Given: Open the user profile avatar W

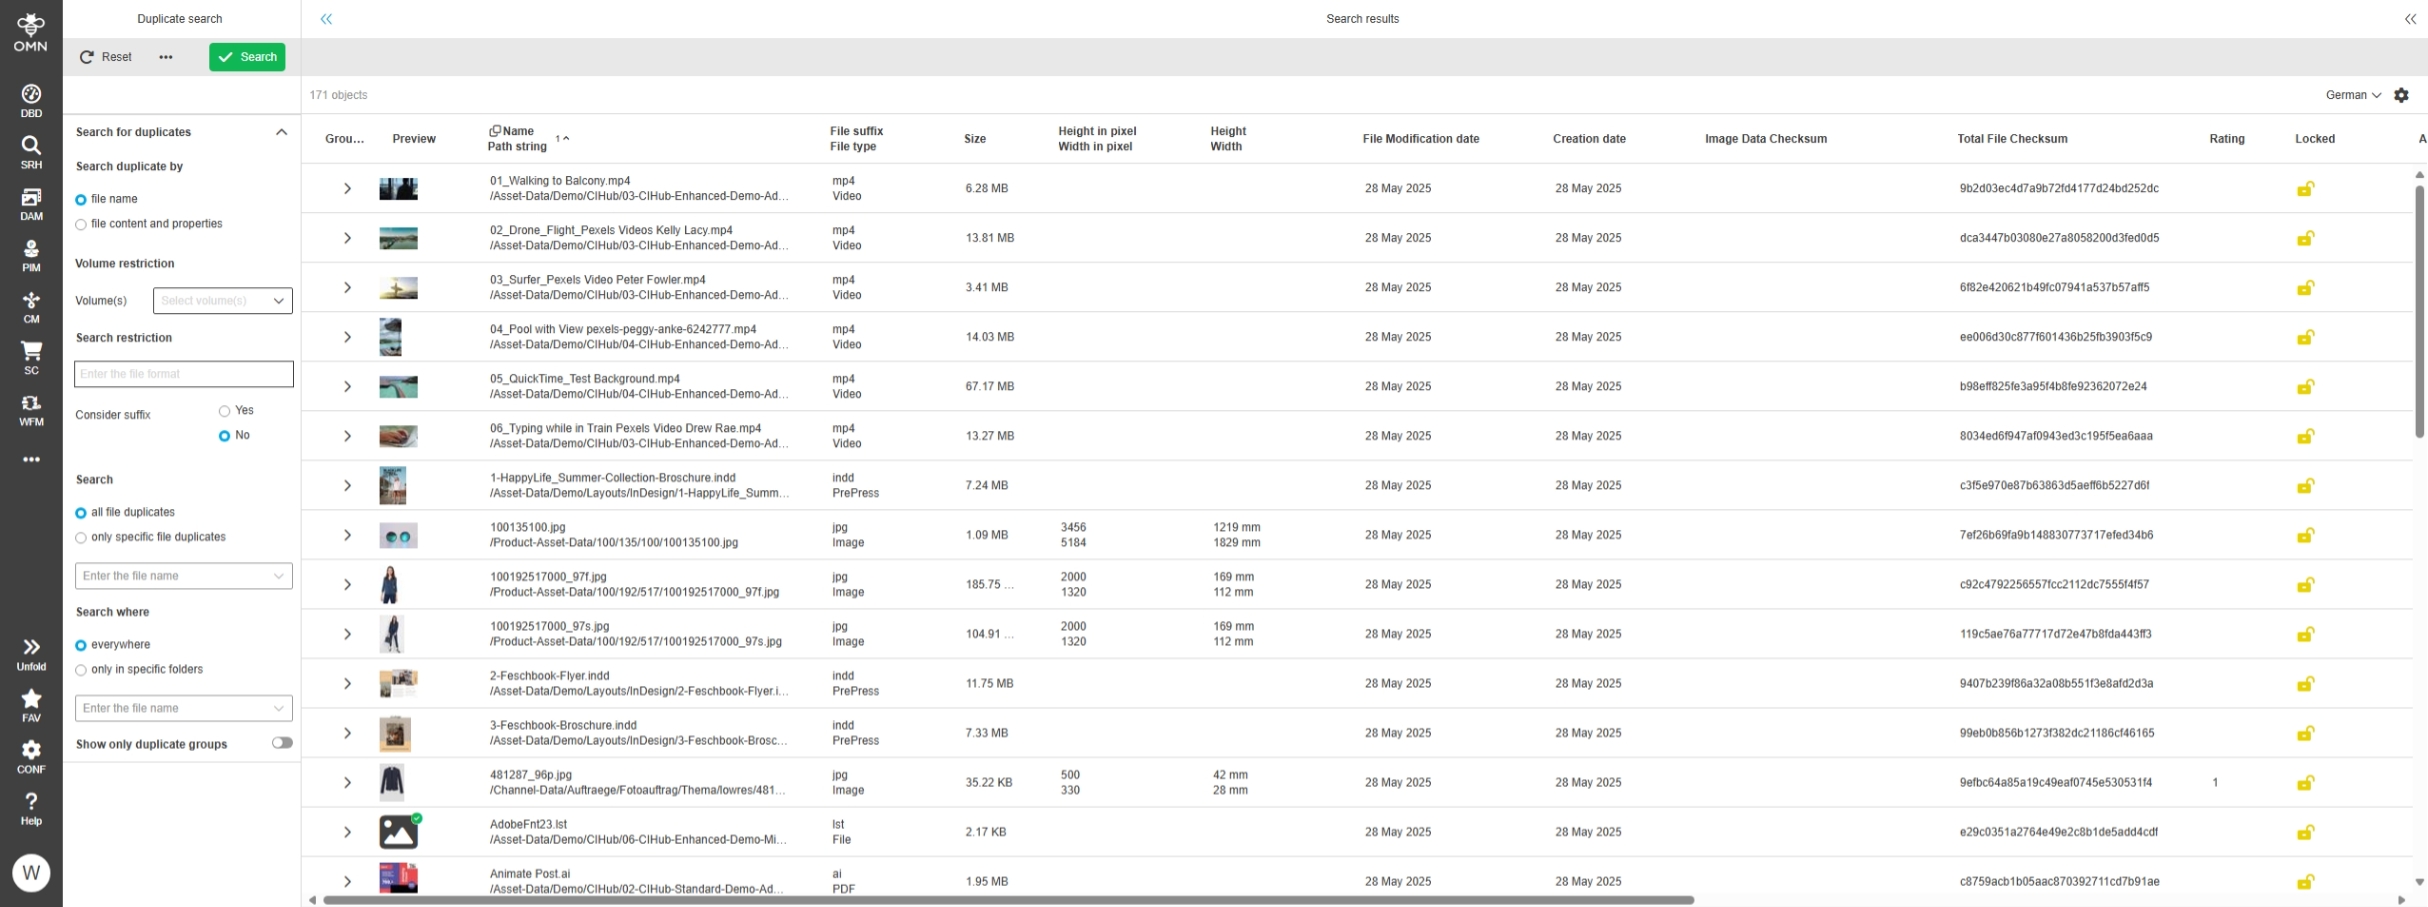Looking at the screenshot, I should tap(31, 873).
